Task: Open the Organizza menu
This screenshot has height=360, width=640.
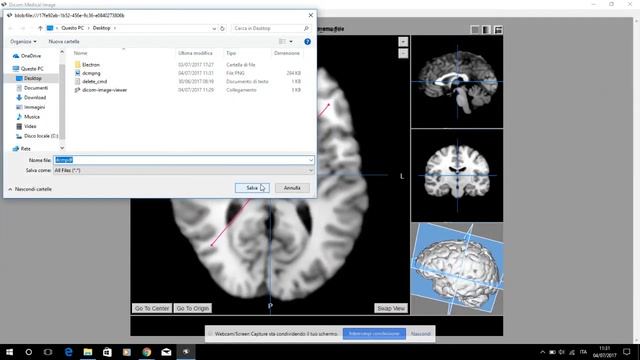Action: 23,42
